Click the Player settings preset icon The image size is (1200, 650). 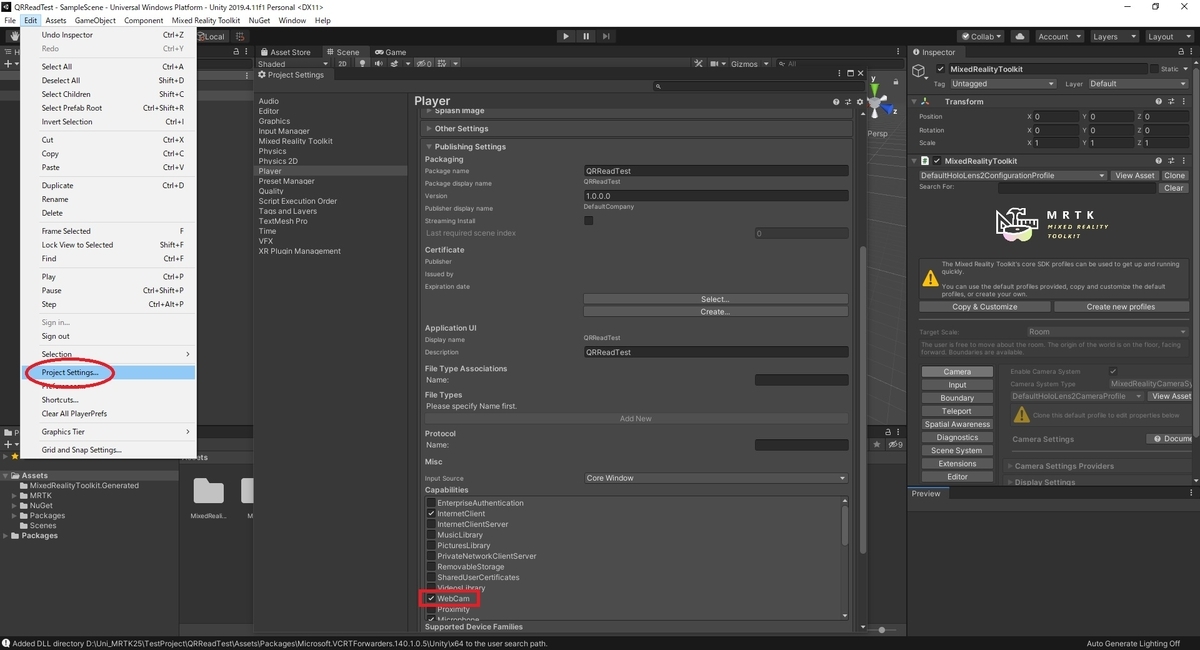point(848,102)
